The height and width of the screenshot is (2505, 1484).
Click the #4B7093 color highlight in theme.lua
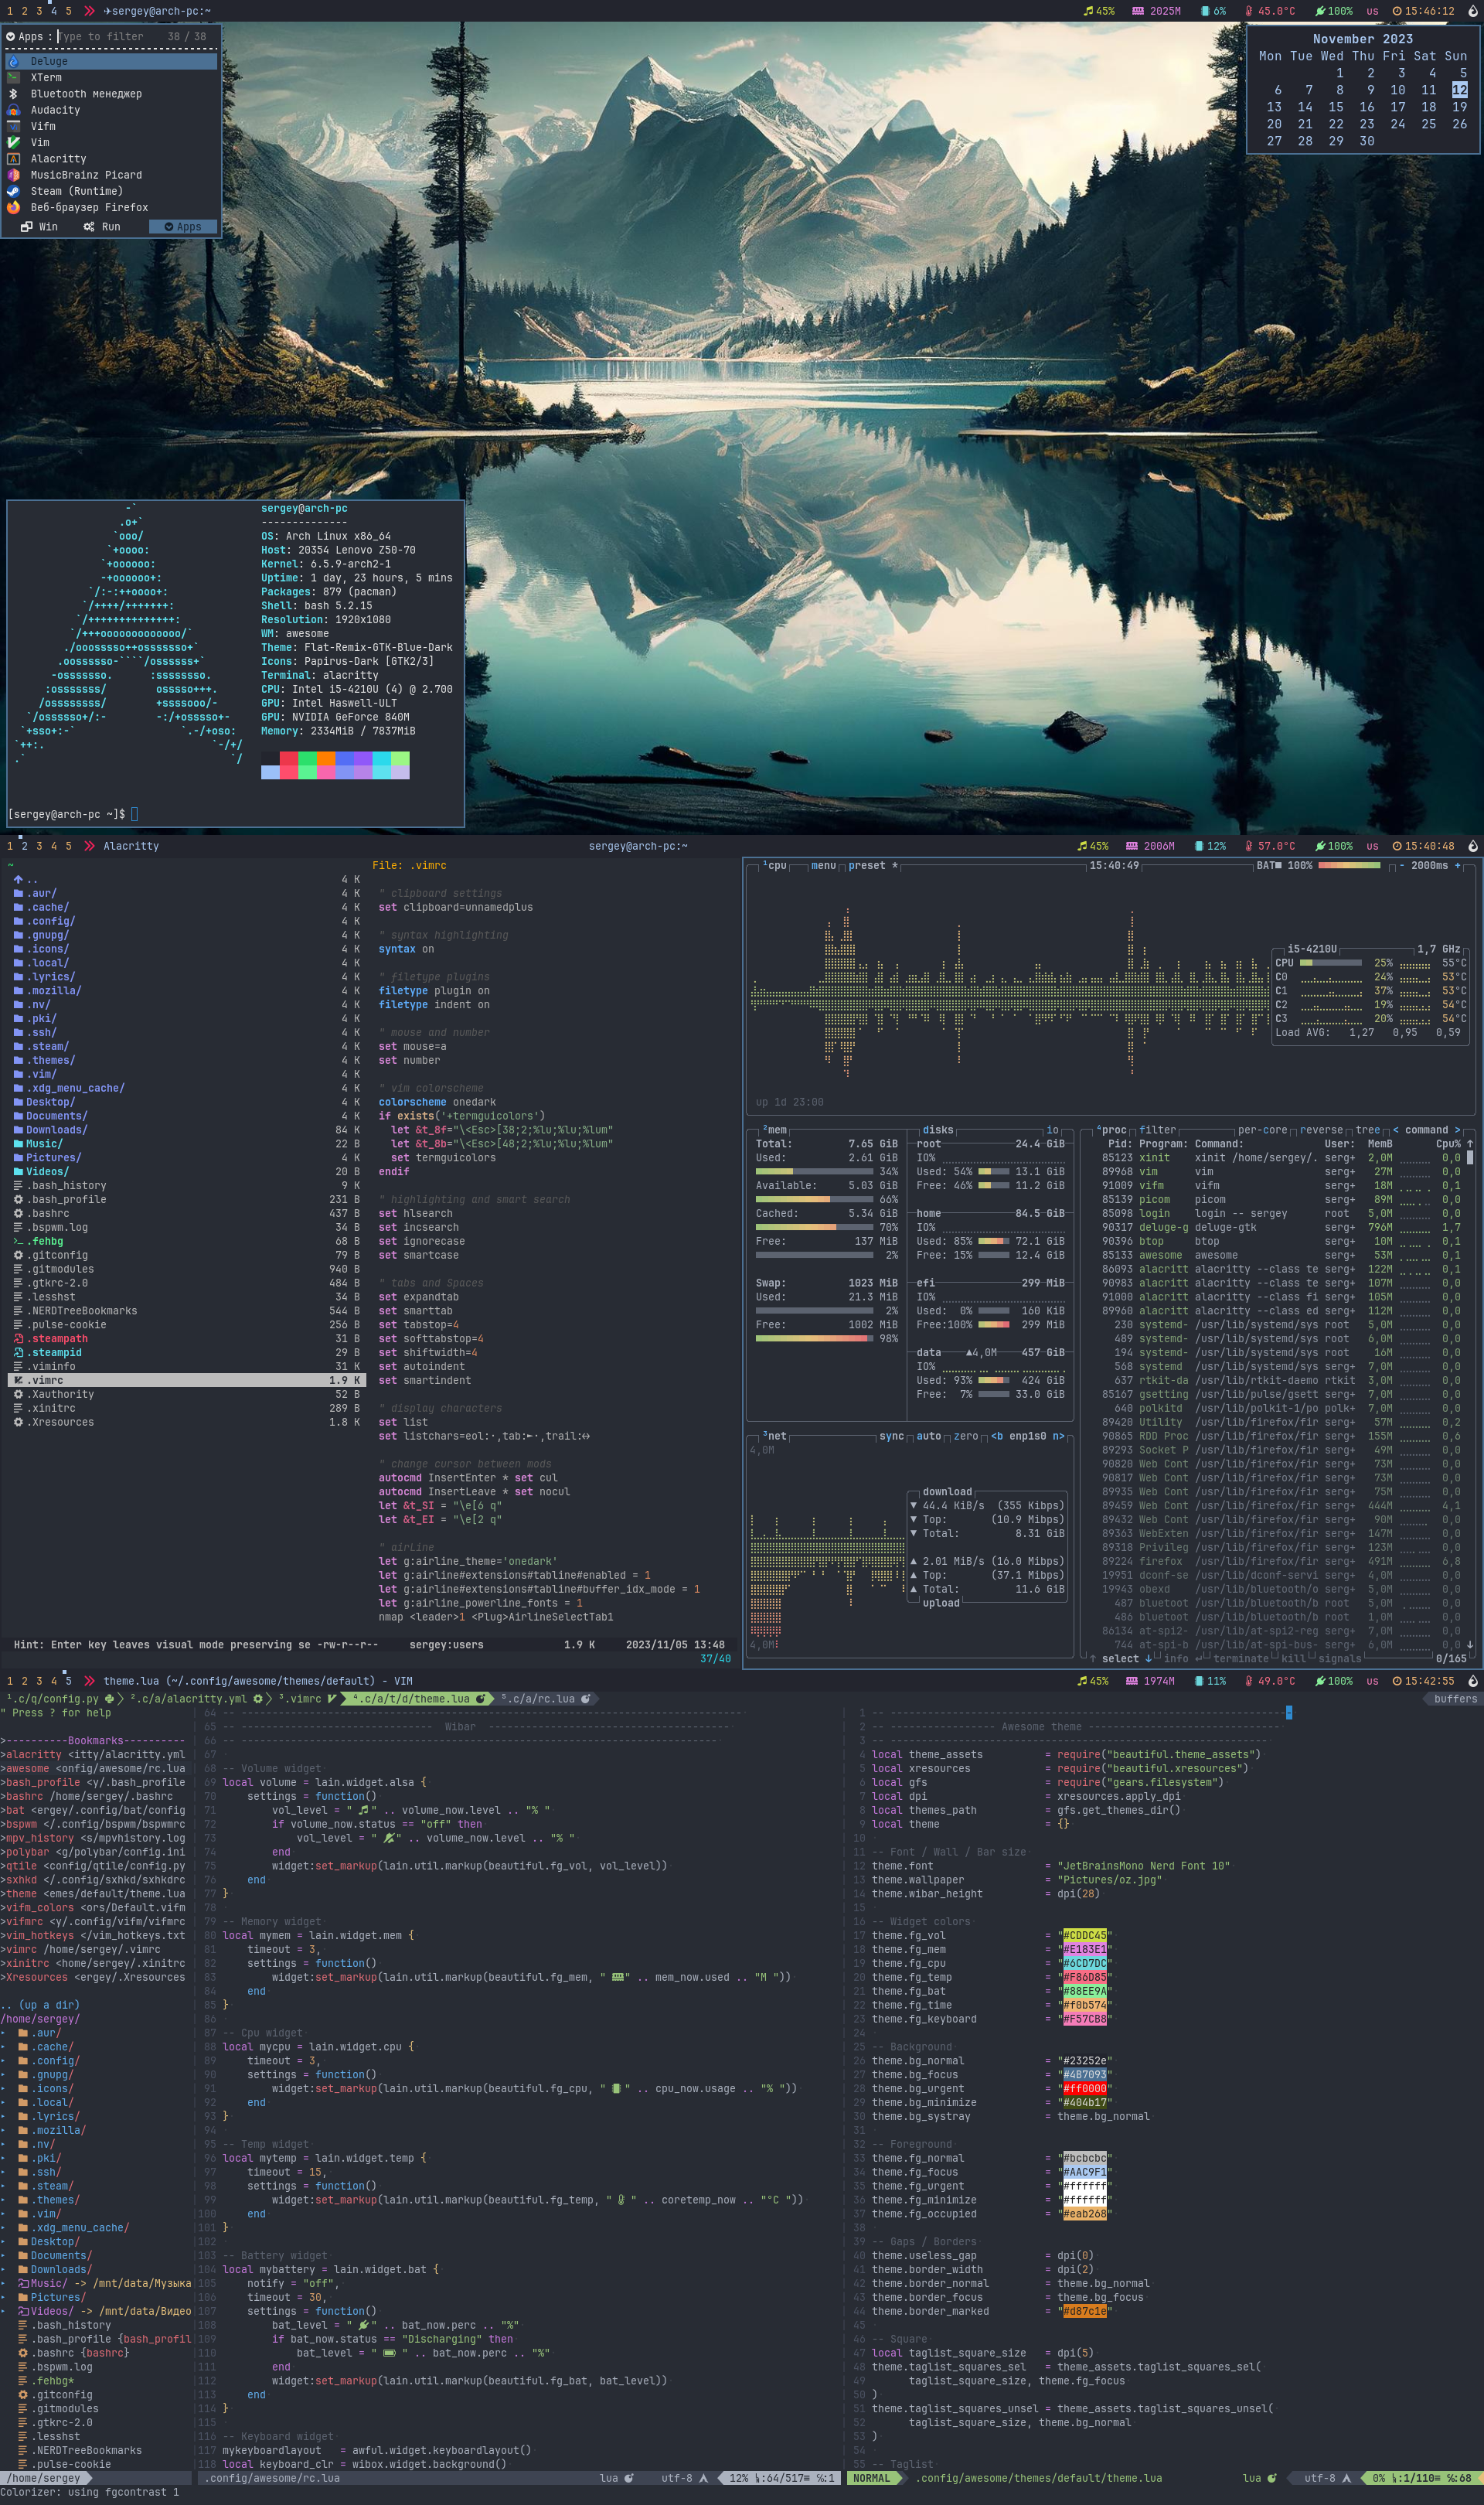[x=1084, y=2074]
